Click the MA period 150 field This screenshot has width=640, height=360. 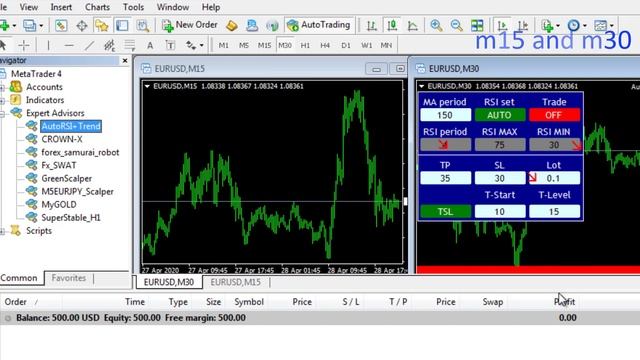(445, 115)
